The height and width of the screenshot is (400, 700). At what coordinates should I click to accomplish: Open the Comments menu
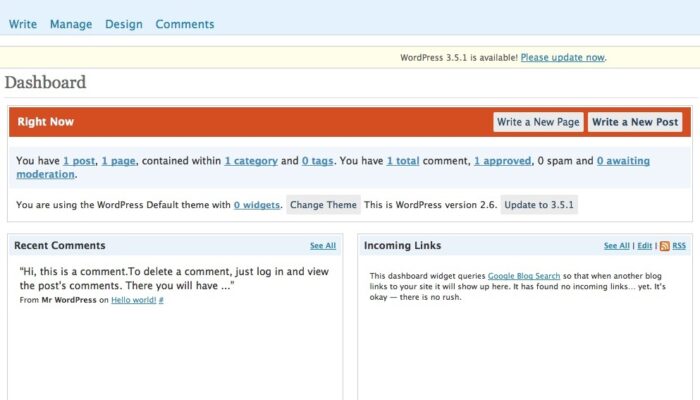click(185, 24)
